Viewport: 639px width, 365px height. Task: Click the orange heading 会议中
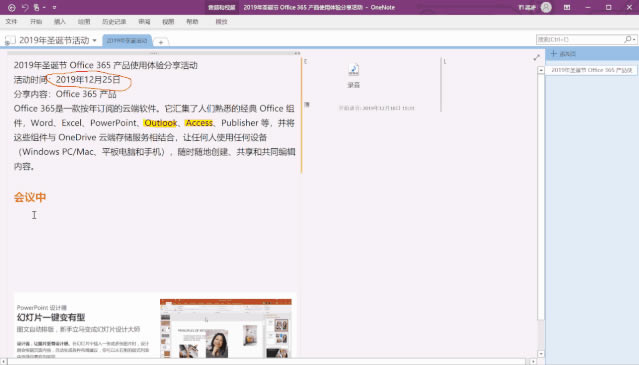pos(30,197)
